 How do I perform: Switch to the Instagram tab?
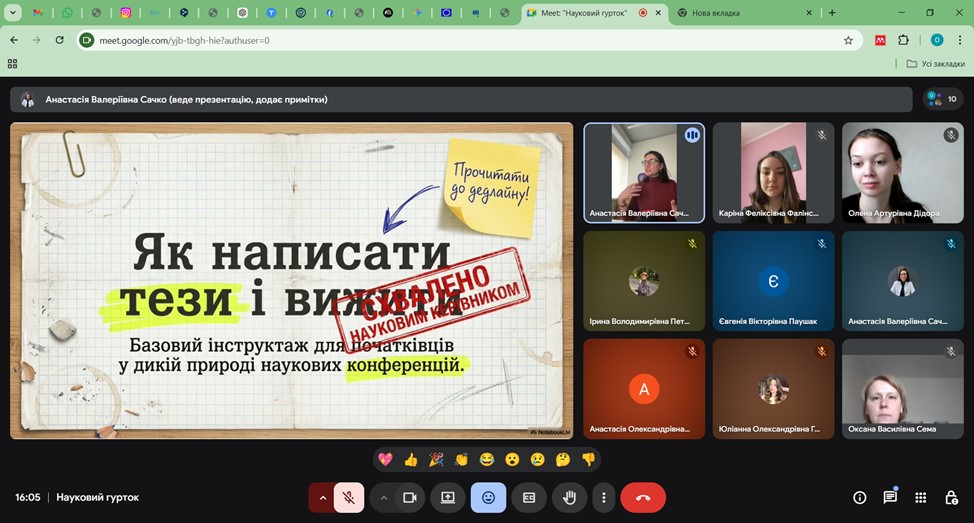[x=125, y=12]
